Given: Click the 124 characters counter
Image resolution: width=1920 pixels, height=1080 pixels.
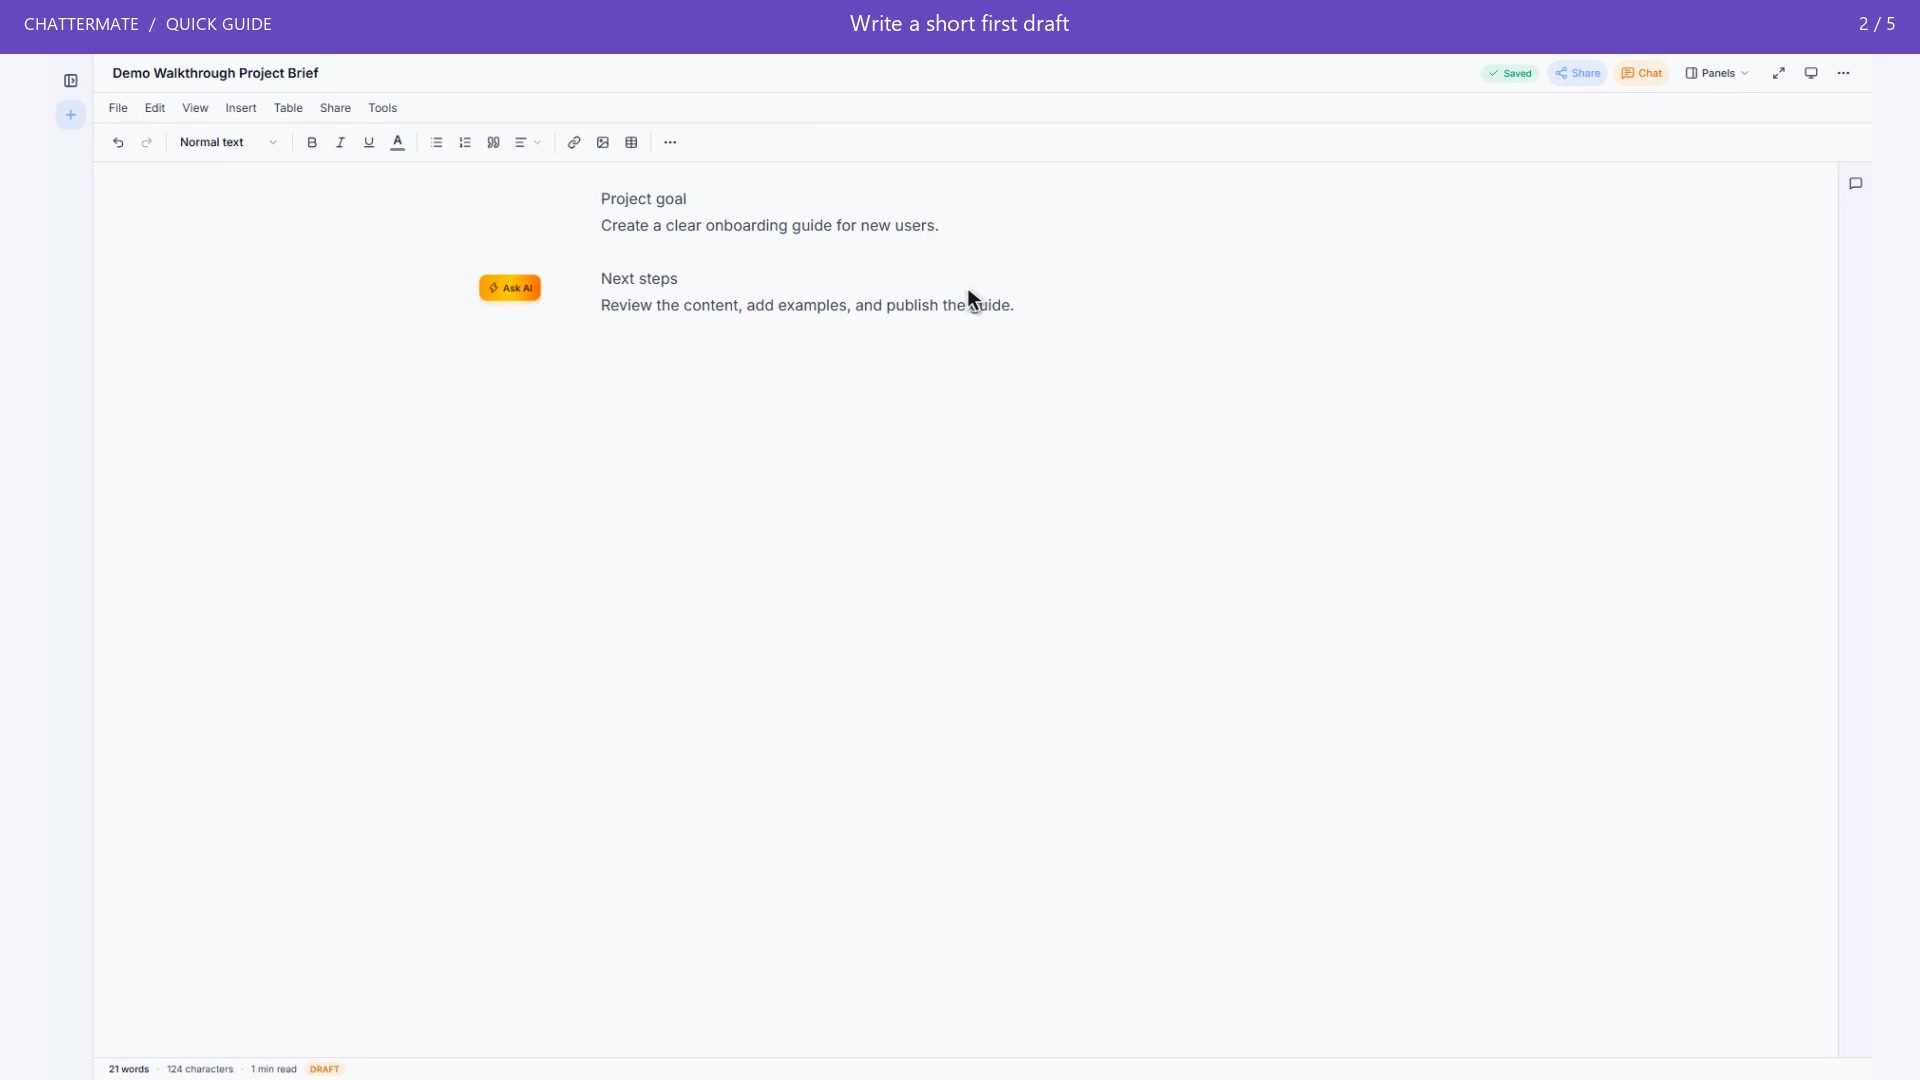Looking at the screenshot, I should pyautogui.click(x=200, y=1069).
